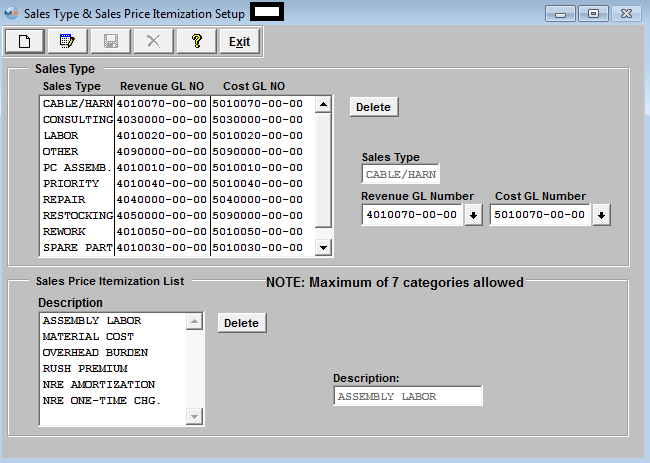Click the application logo in the title bar
This screenshot has height=463, width=650.
[x=11, y=13]
